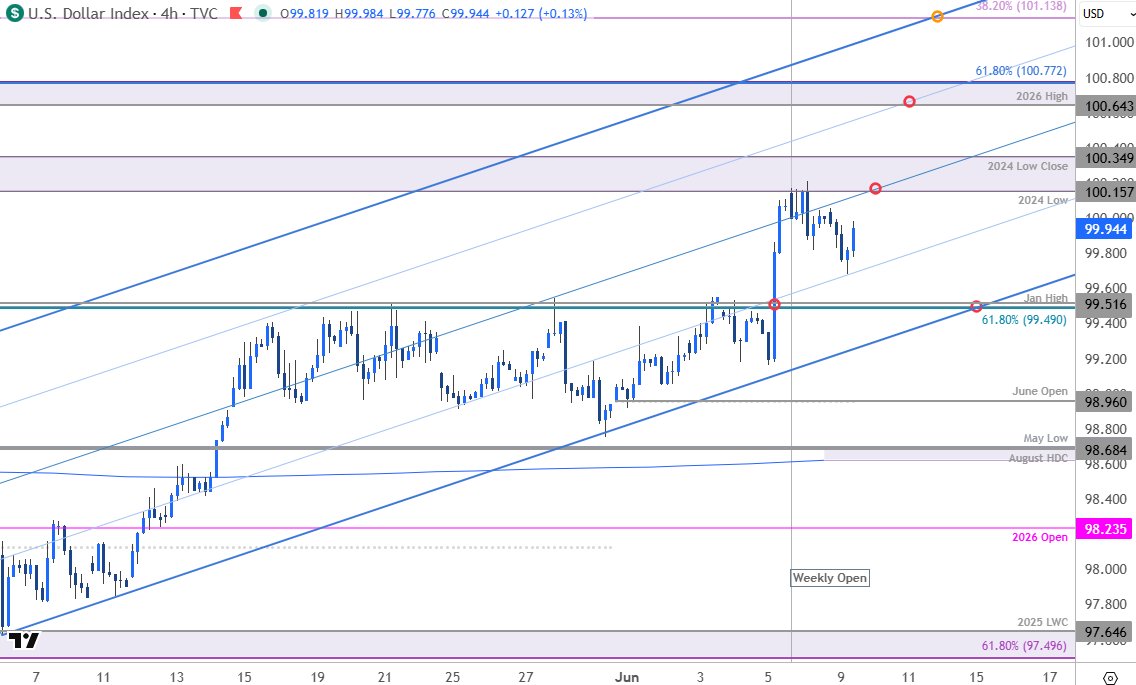Click red circle marker on 2024 Low line
The height and width of the screenshot is (685, 1136).
[875, 188]
